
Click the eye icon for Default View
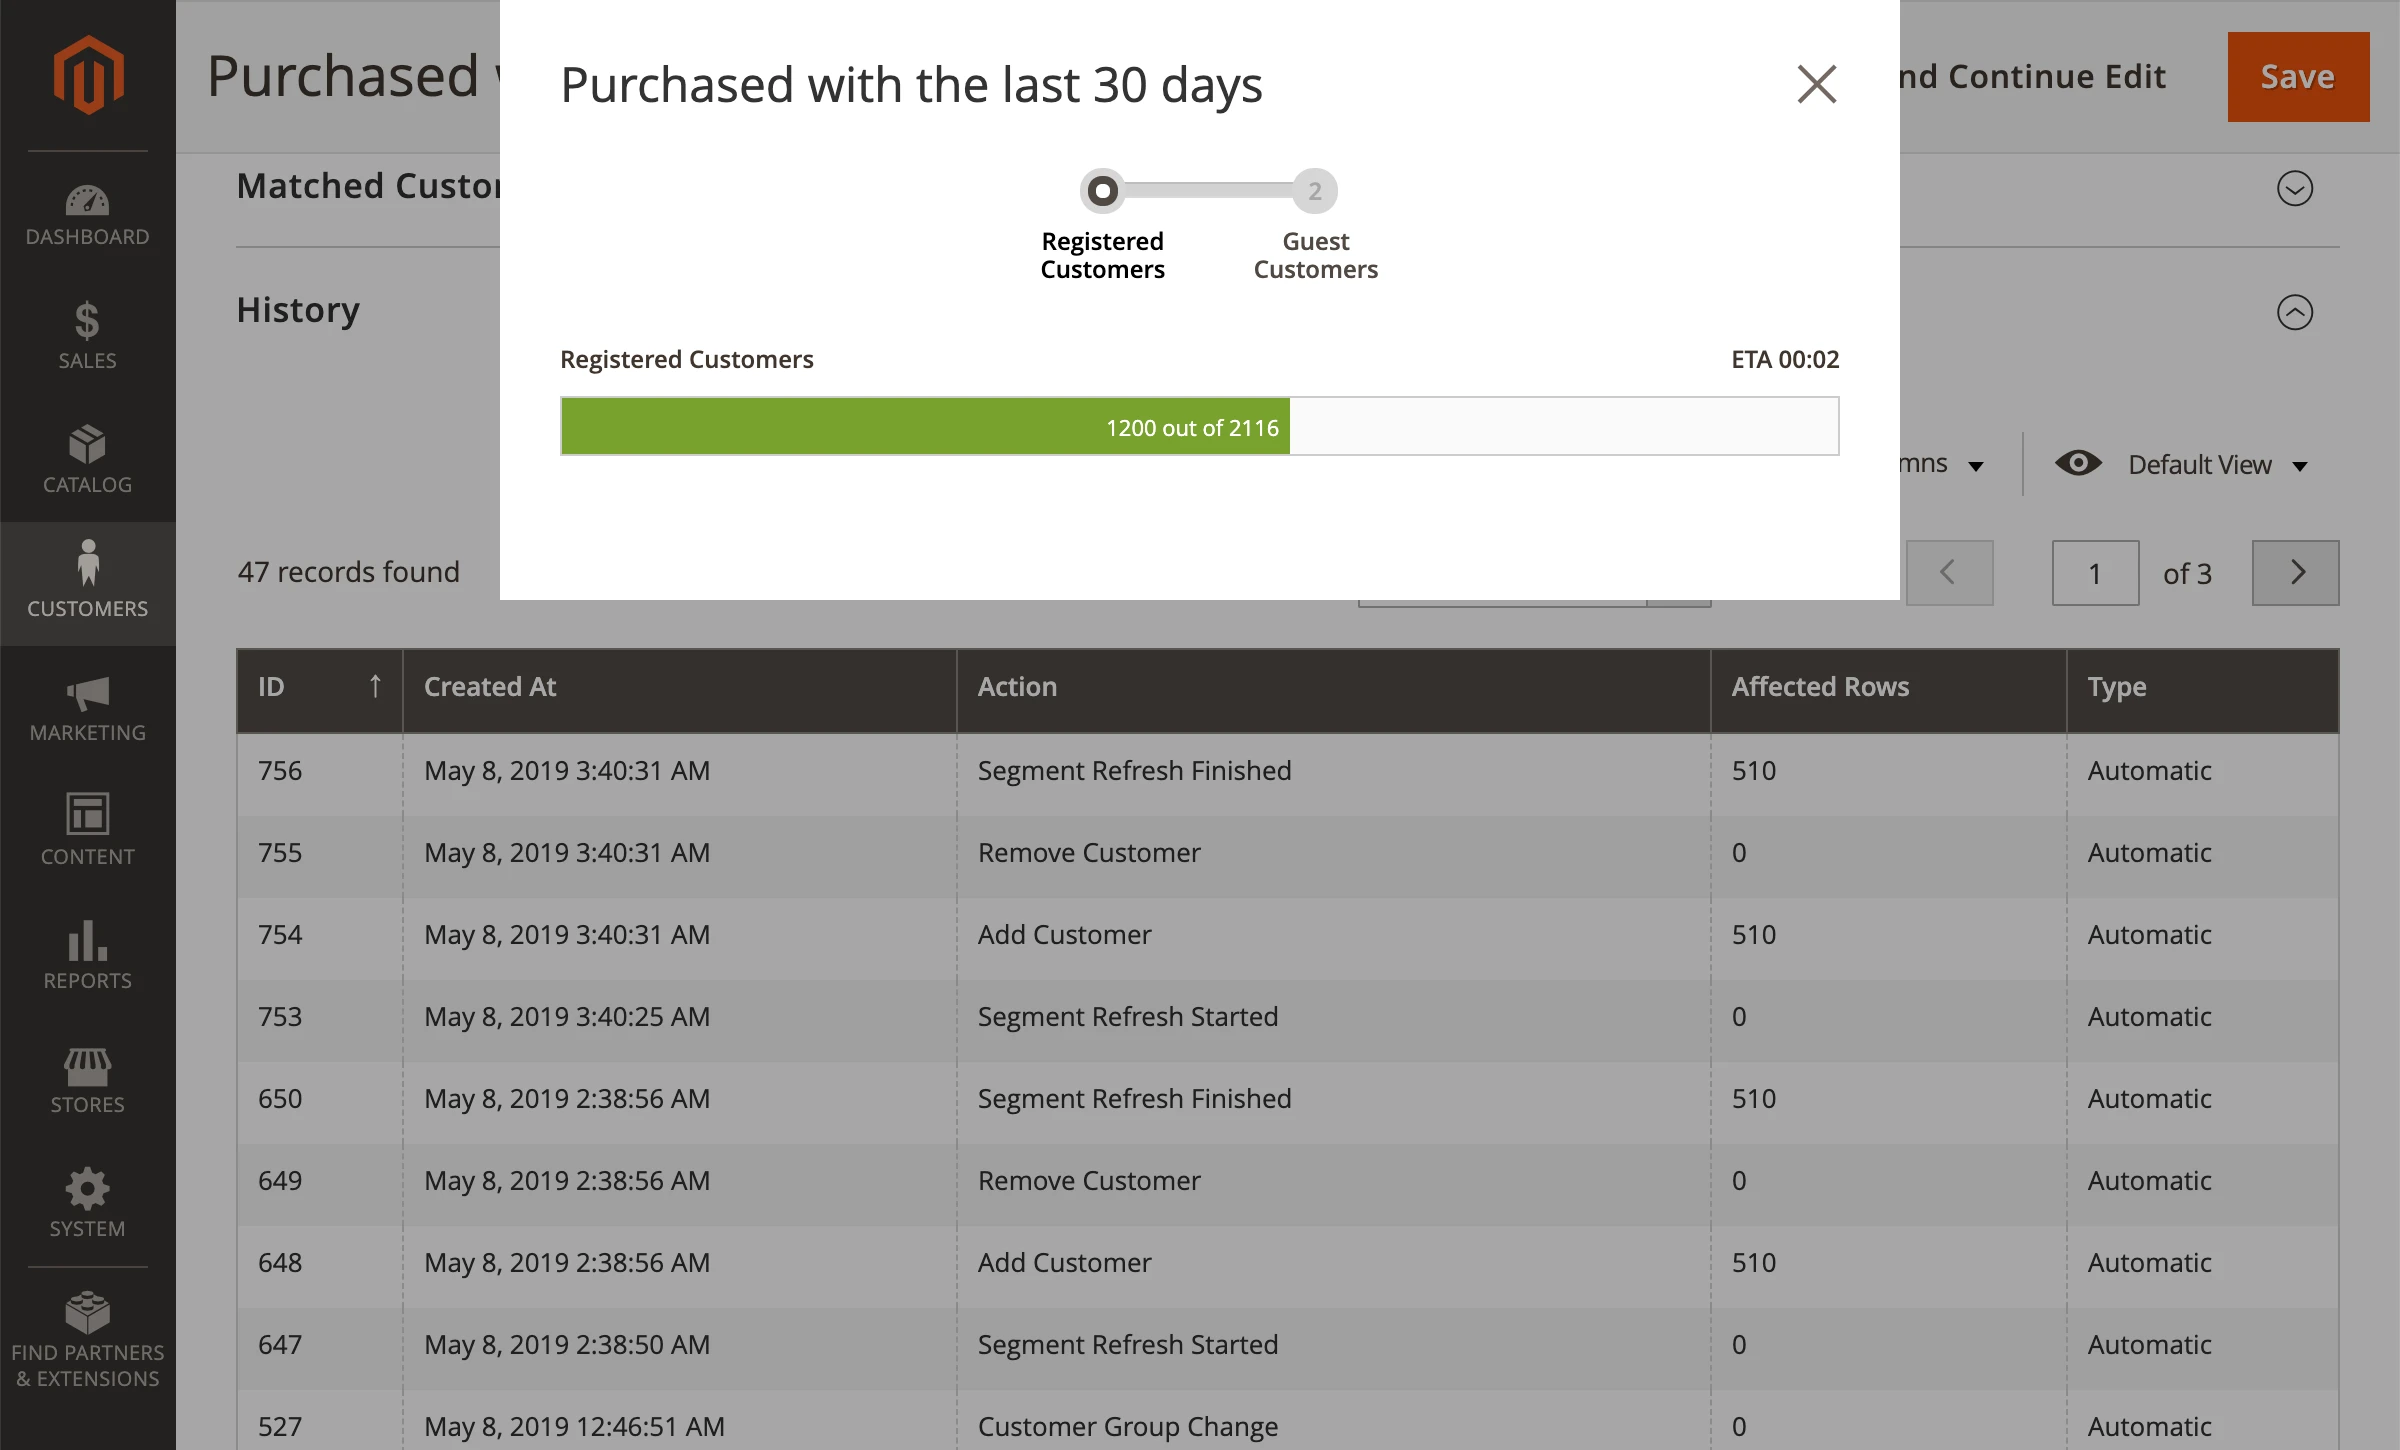[2078, 464]
